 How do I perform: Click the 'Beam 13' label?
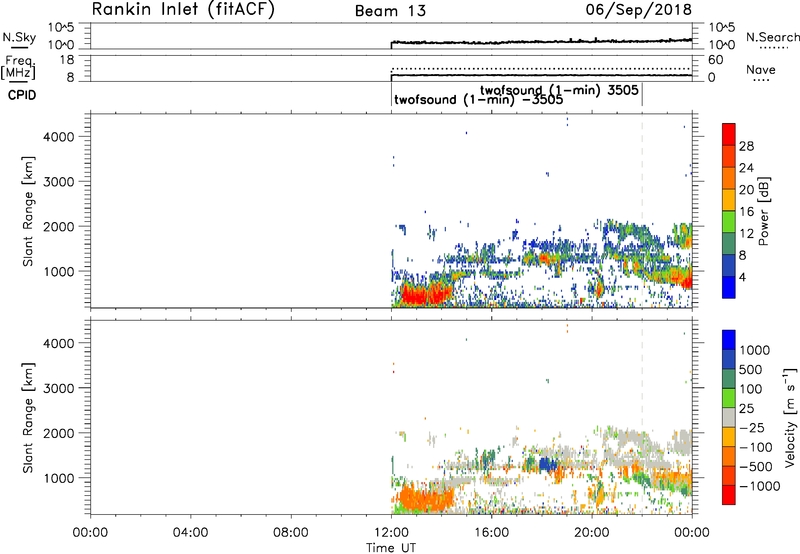390,11
